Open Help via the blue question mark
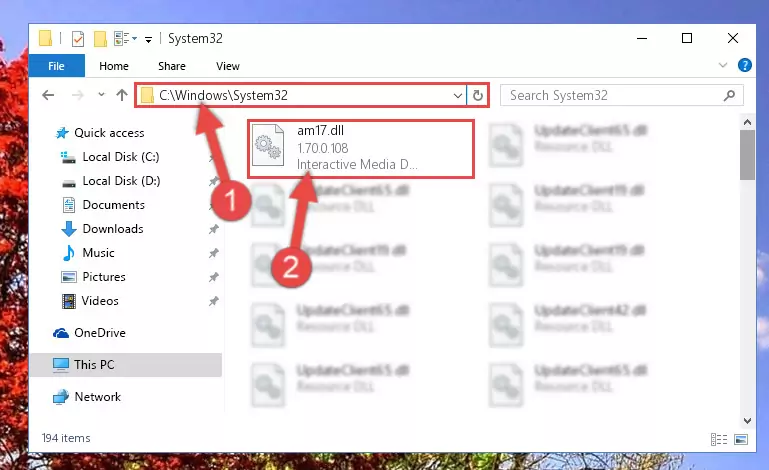The image size is (769, 470). click(744, 65)
